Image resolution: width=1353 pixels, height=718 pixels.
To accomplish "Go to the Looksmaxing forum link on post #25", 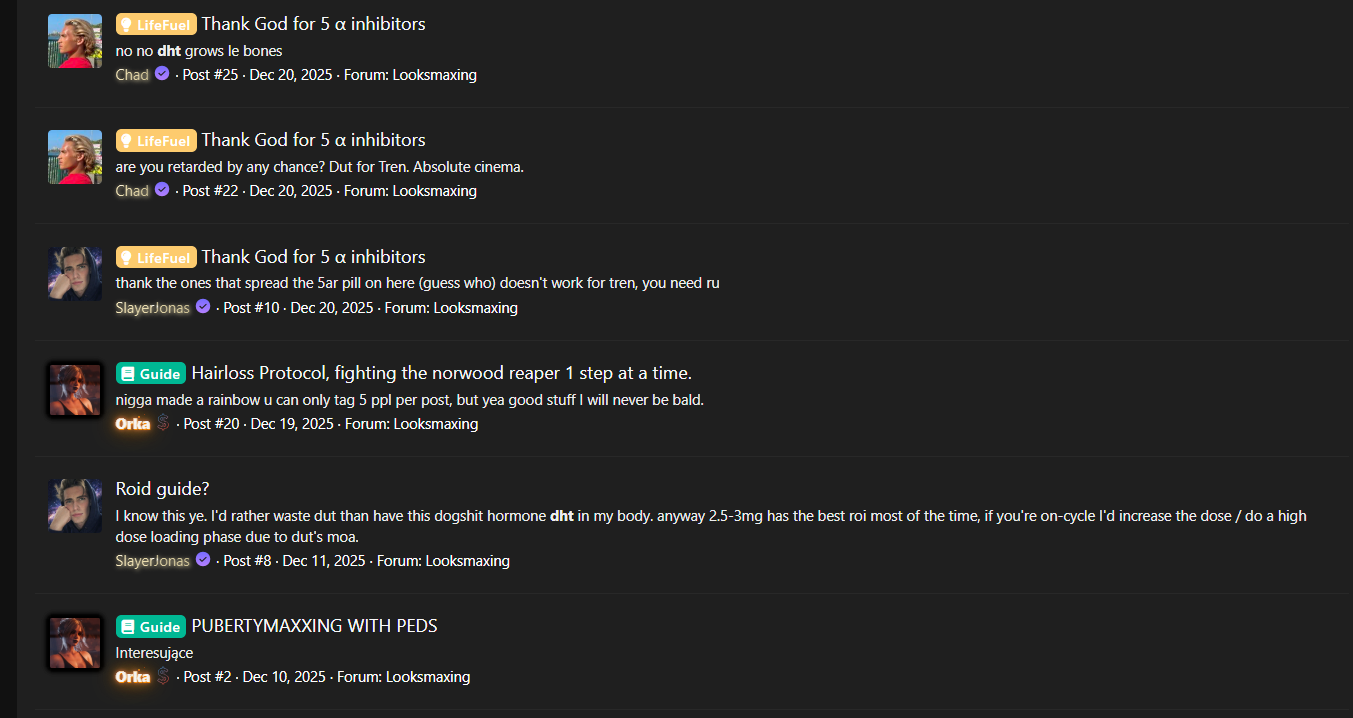I will coord(434,75).
